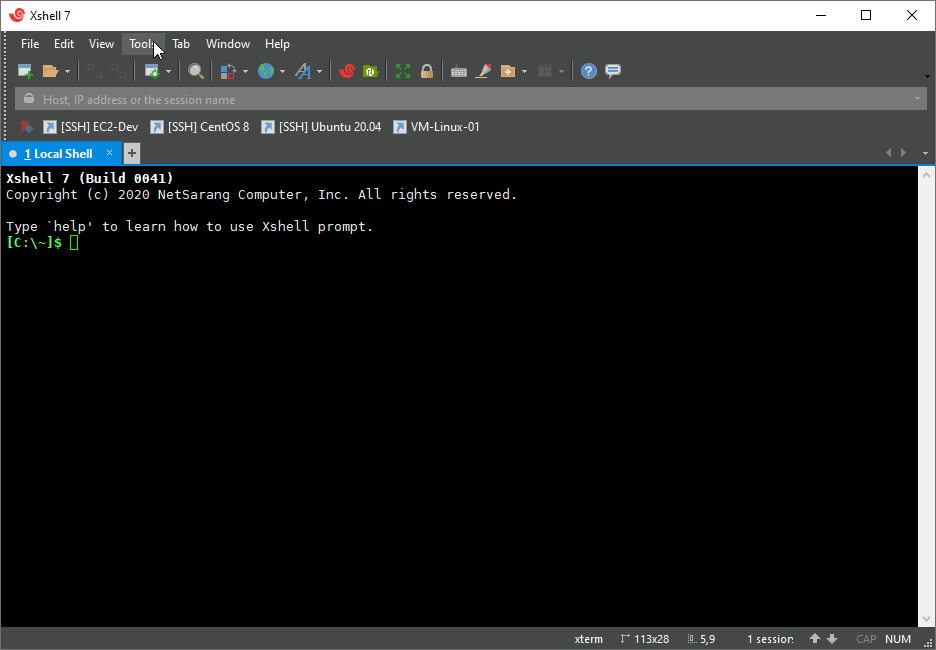This screenshot has height=650, width=936.
Task: Click the red flag add-to-links-bar icon
Action: tap(26, 127)
